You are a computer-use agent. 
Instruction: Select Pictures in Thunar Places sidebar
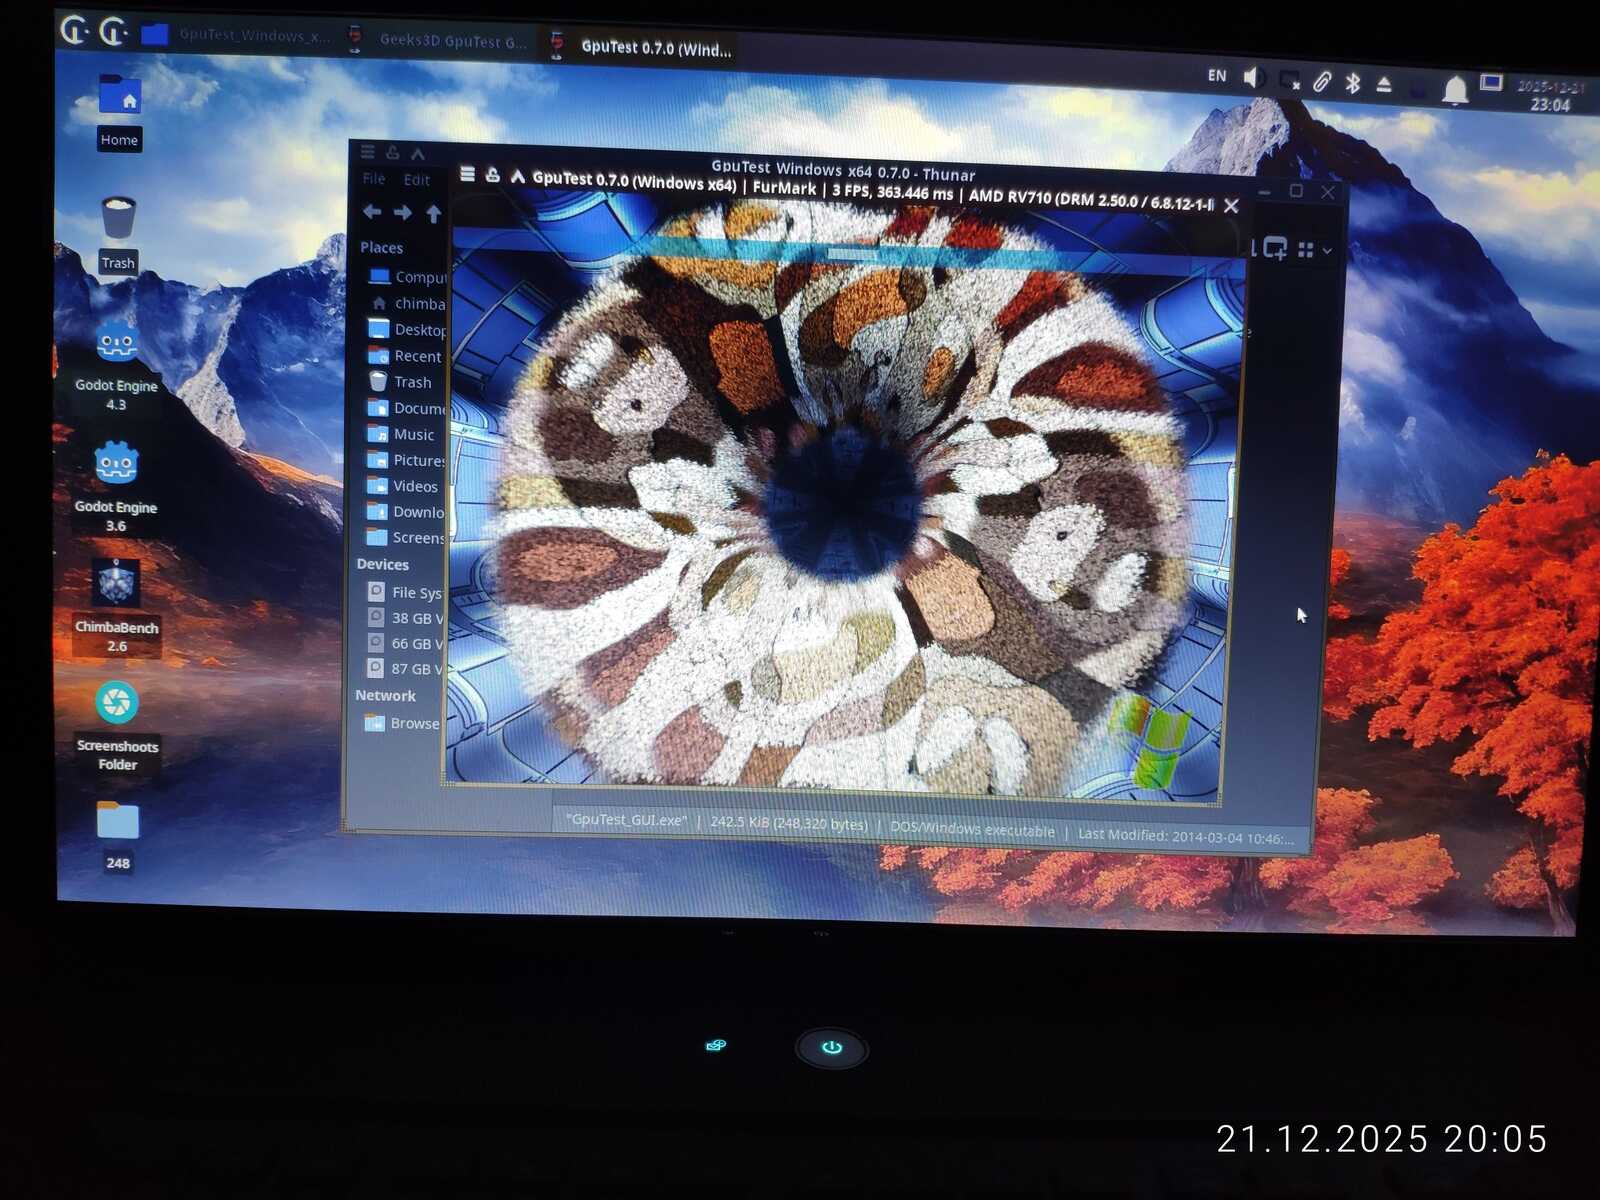pyautogui.click(x=403, y=460)
